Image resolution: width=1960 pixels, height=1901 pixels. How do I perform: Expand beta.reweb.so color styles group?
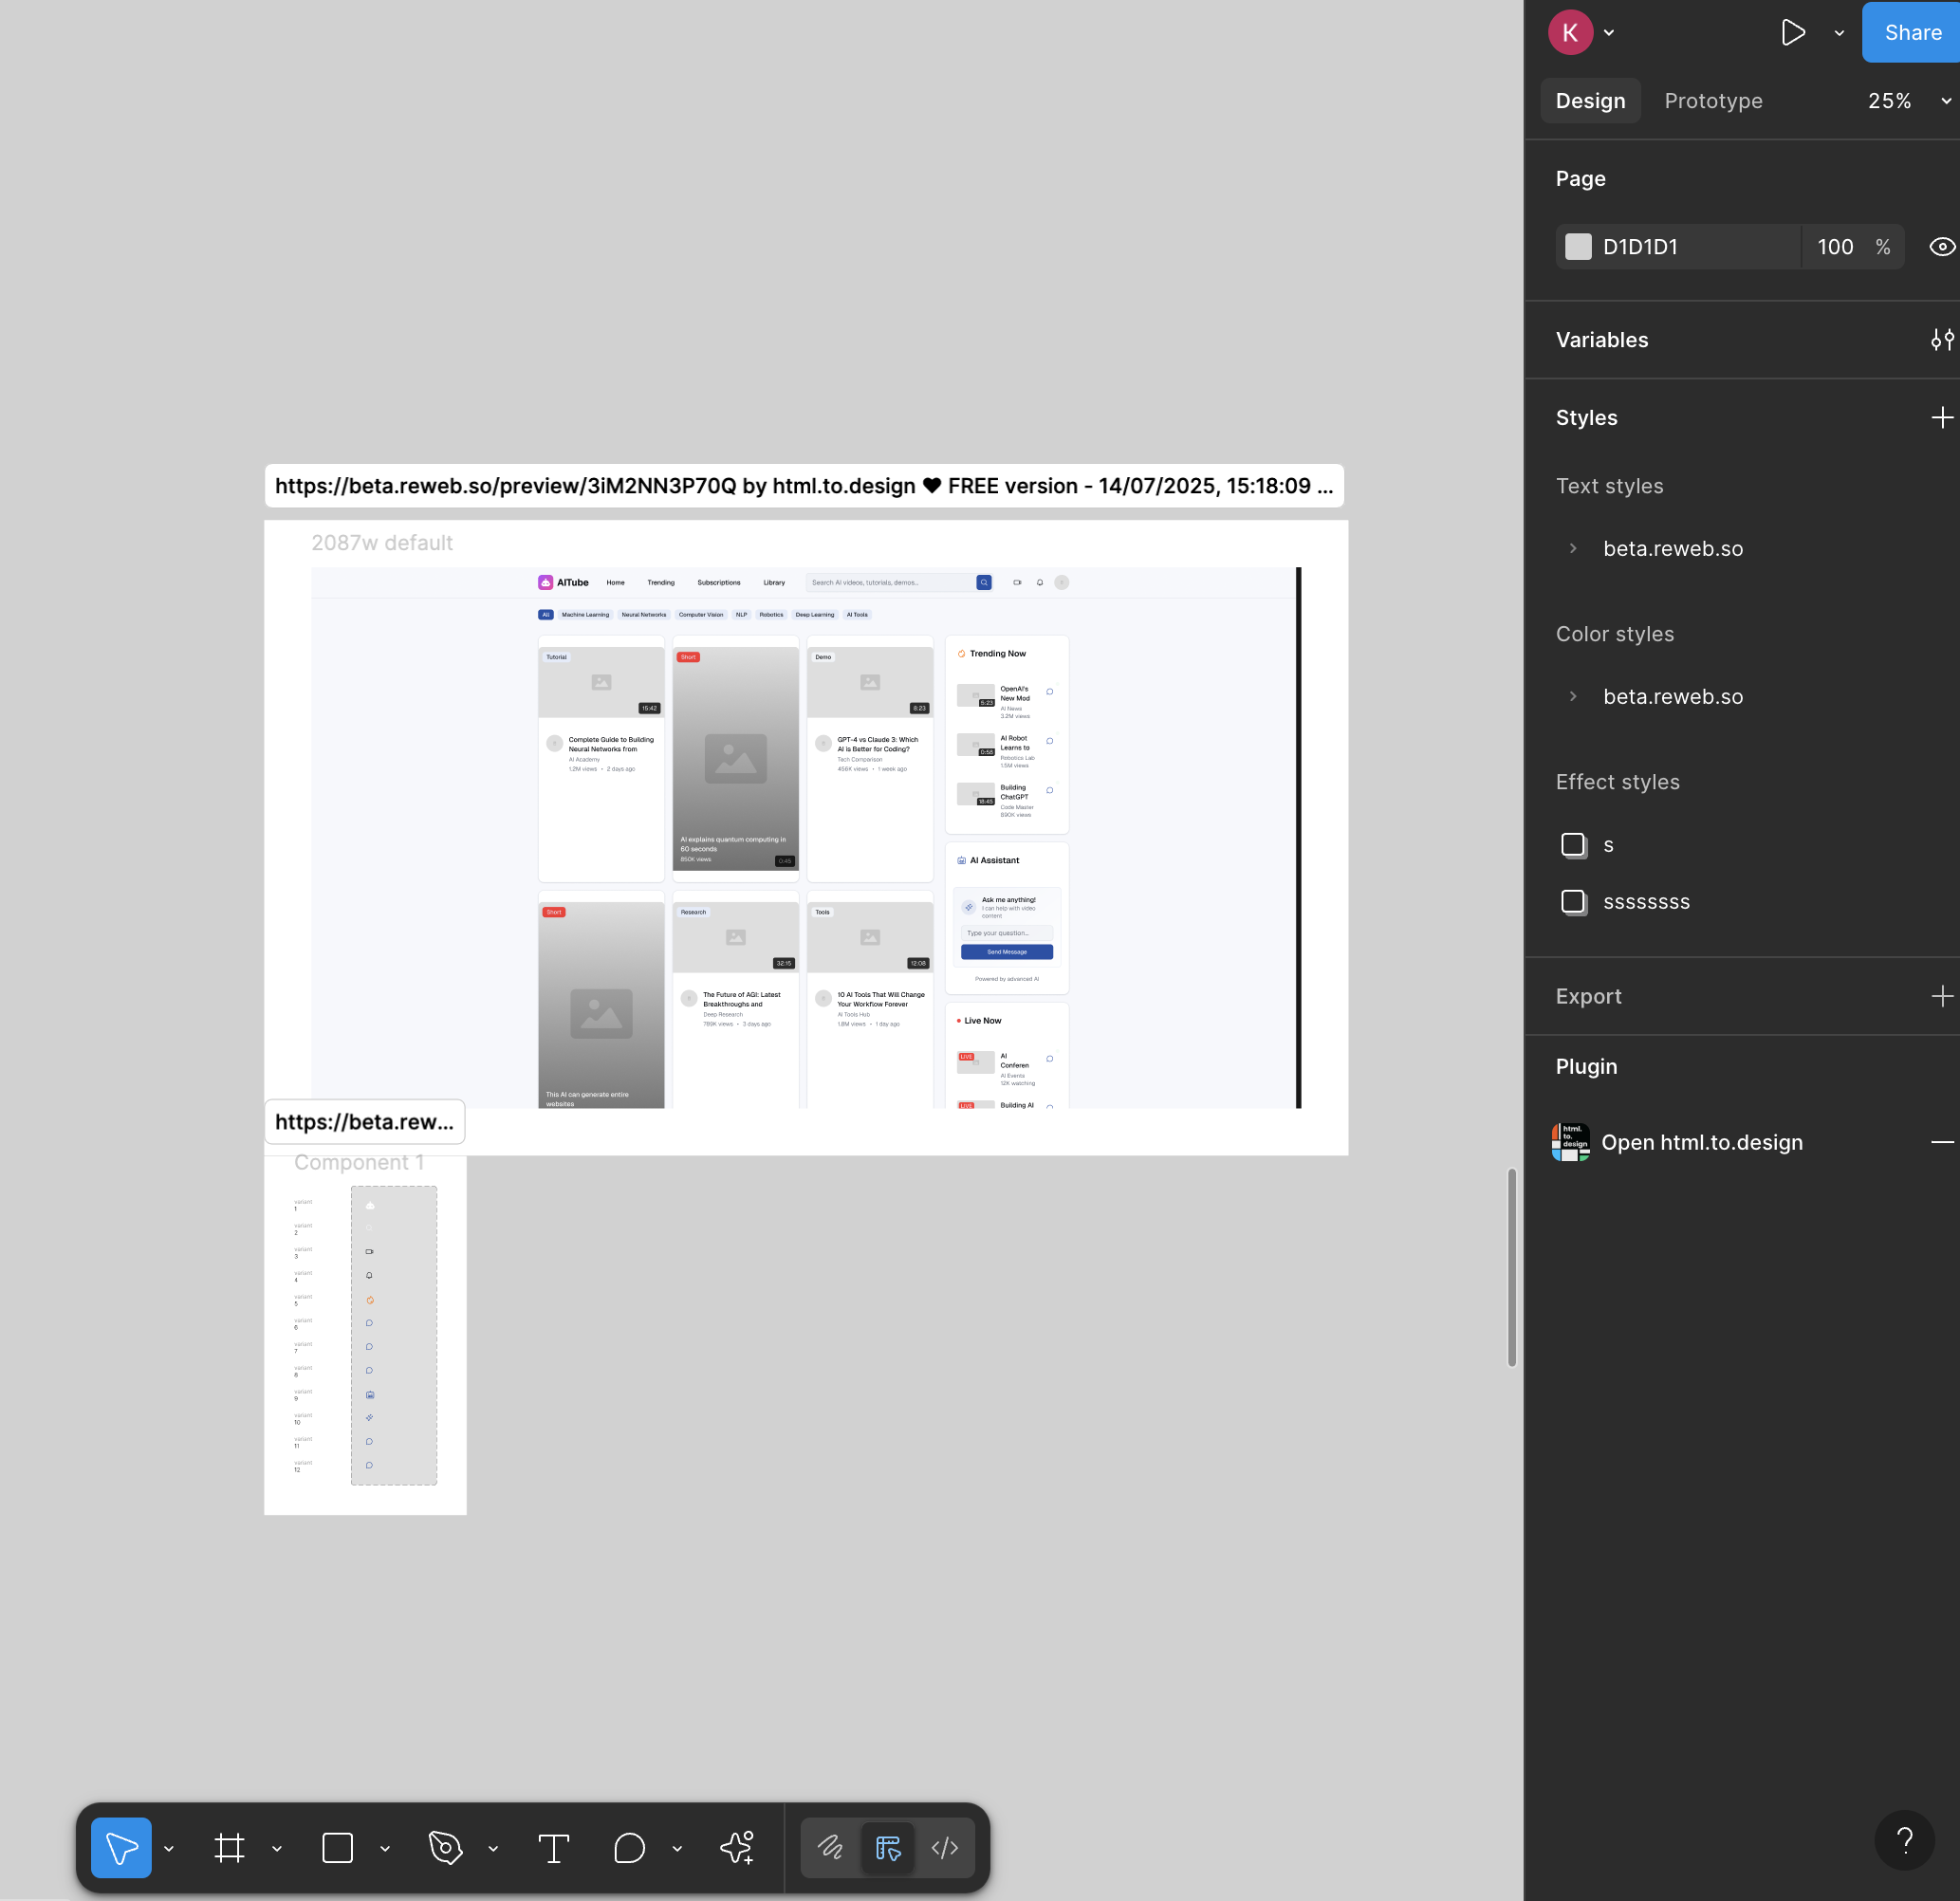coord(1573,696)
